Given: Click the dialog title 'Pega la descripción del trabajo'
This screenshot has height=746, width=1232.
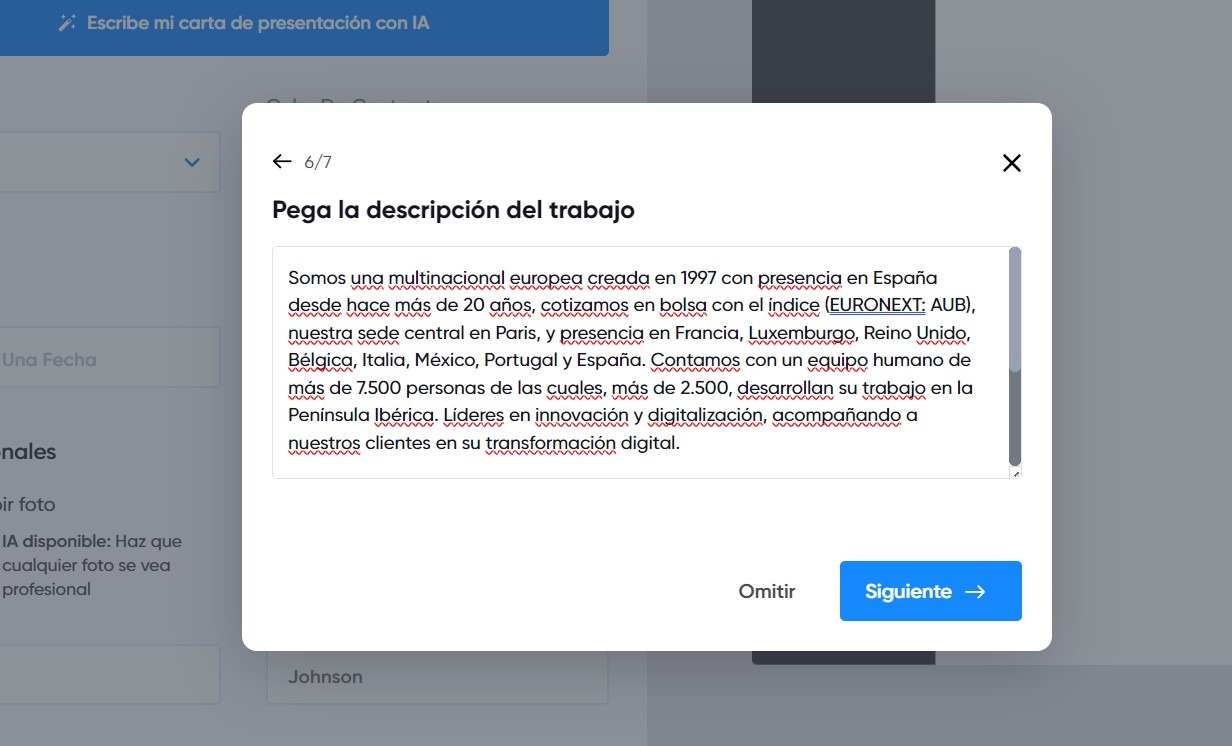Looking at the screenshot, I should coord(452,209).
